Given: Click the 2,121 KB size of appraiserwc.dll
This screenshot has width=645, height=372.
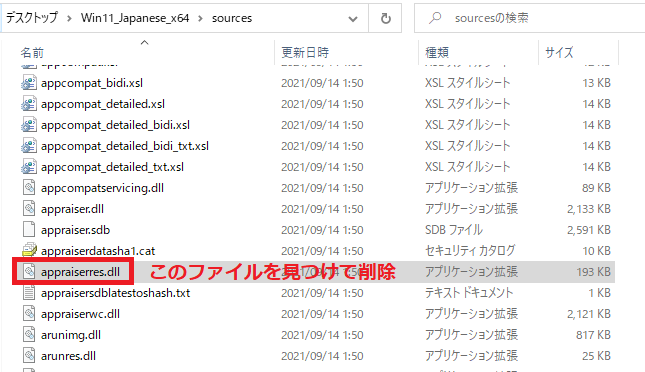Looking at the screenshot, I should (x=589, y=314).
